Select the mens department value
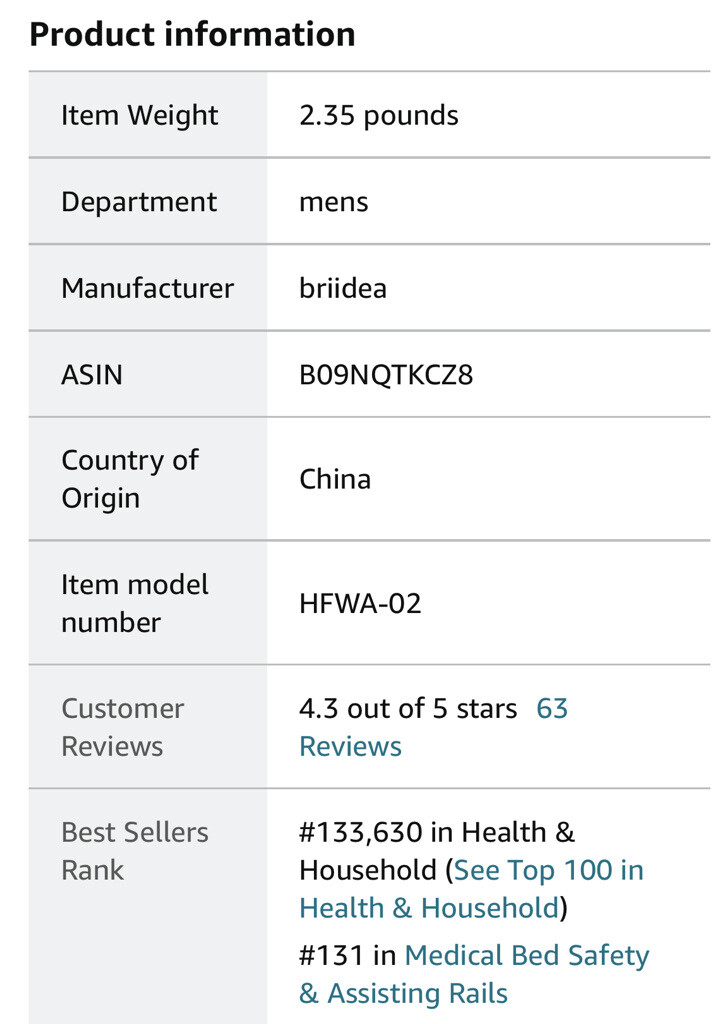724x1024 pixels. (x=334, y=202)
